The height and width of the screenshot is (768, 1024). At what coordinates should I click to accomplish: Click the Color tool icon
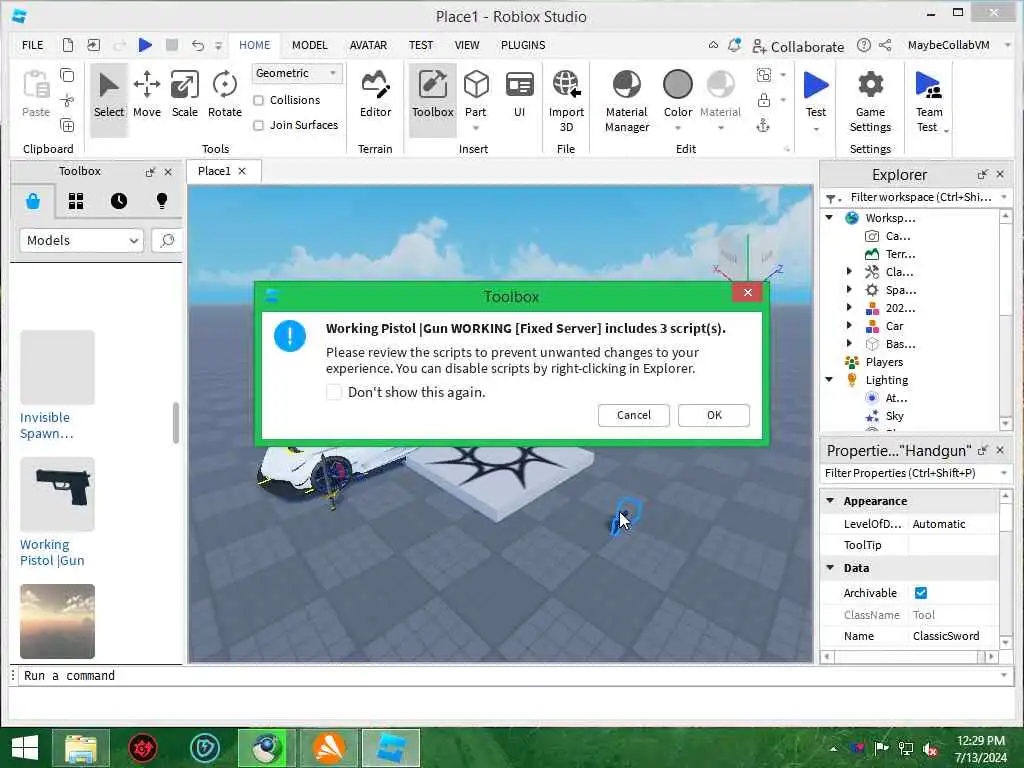678,85
